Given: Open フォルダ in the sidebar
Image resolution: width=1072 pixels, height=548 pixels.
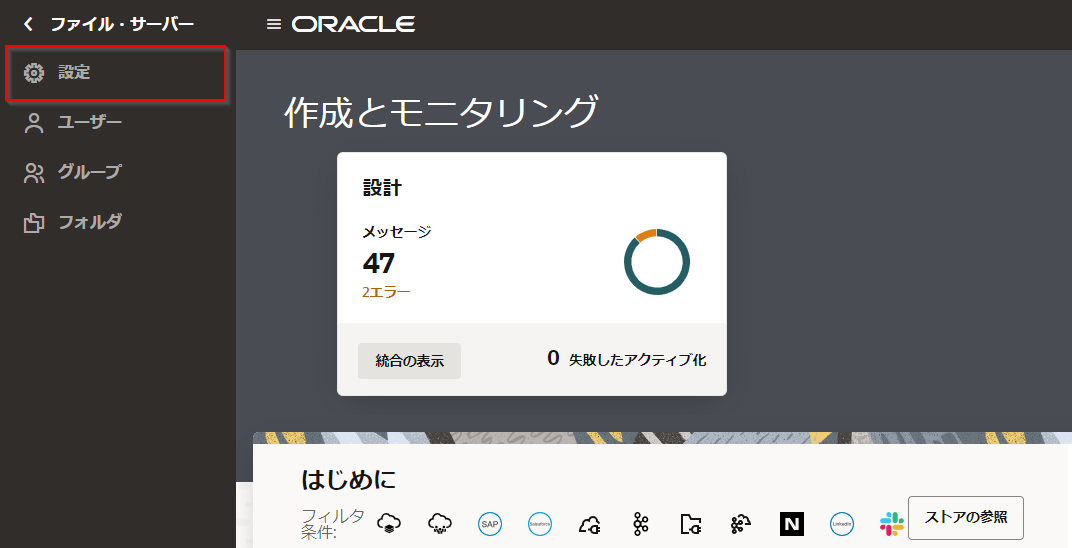Looking at the screenshot, I should (89, 222).
